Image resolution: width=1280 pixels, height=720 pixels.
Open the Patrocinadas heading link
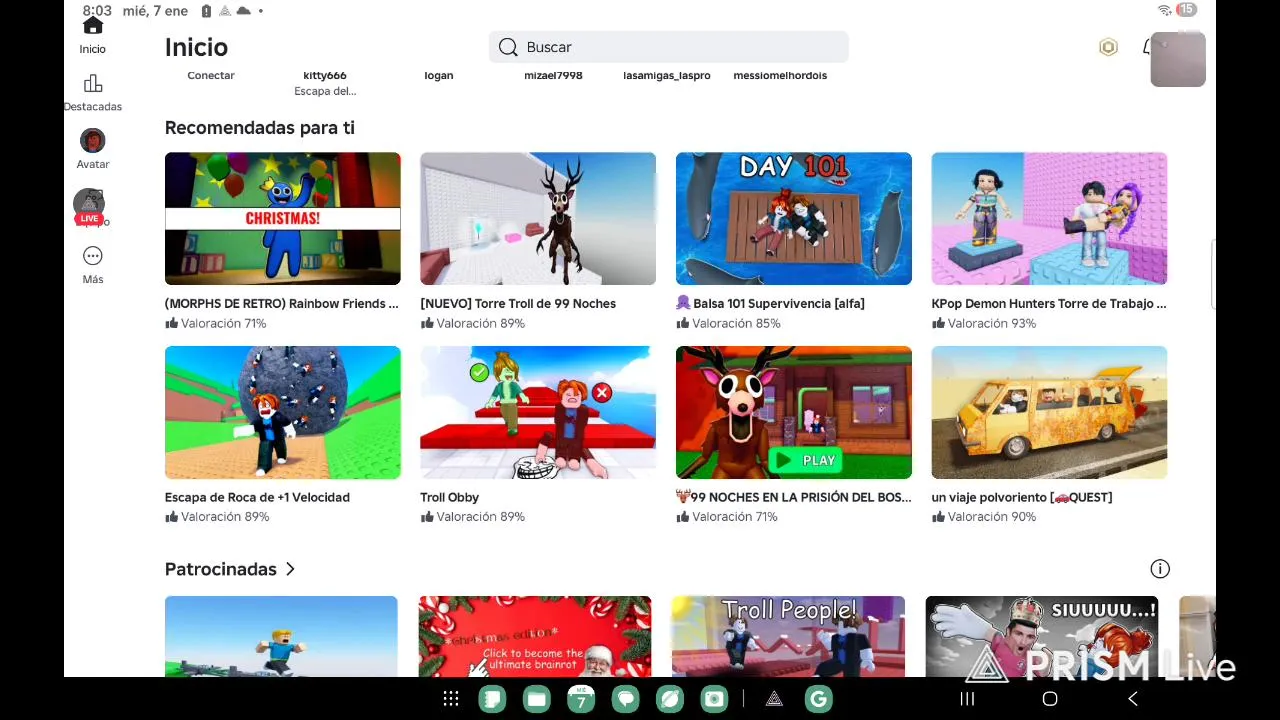click(x=221, y=569)
